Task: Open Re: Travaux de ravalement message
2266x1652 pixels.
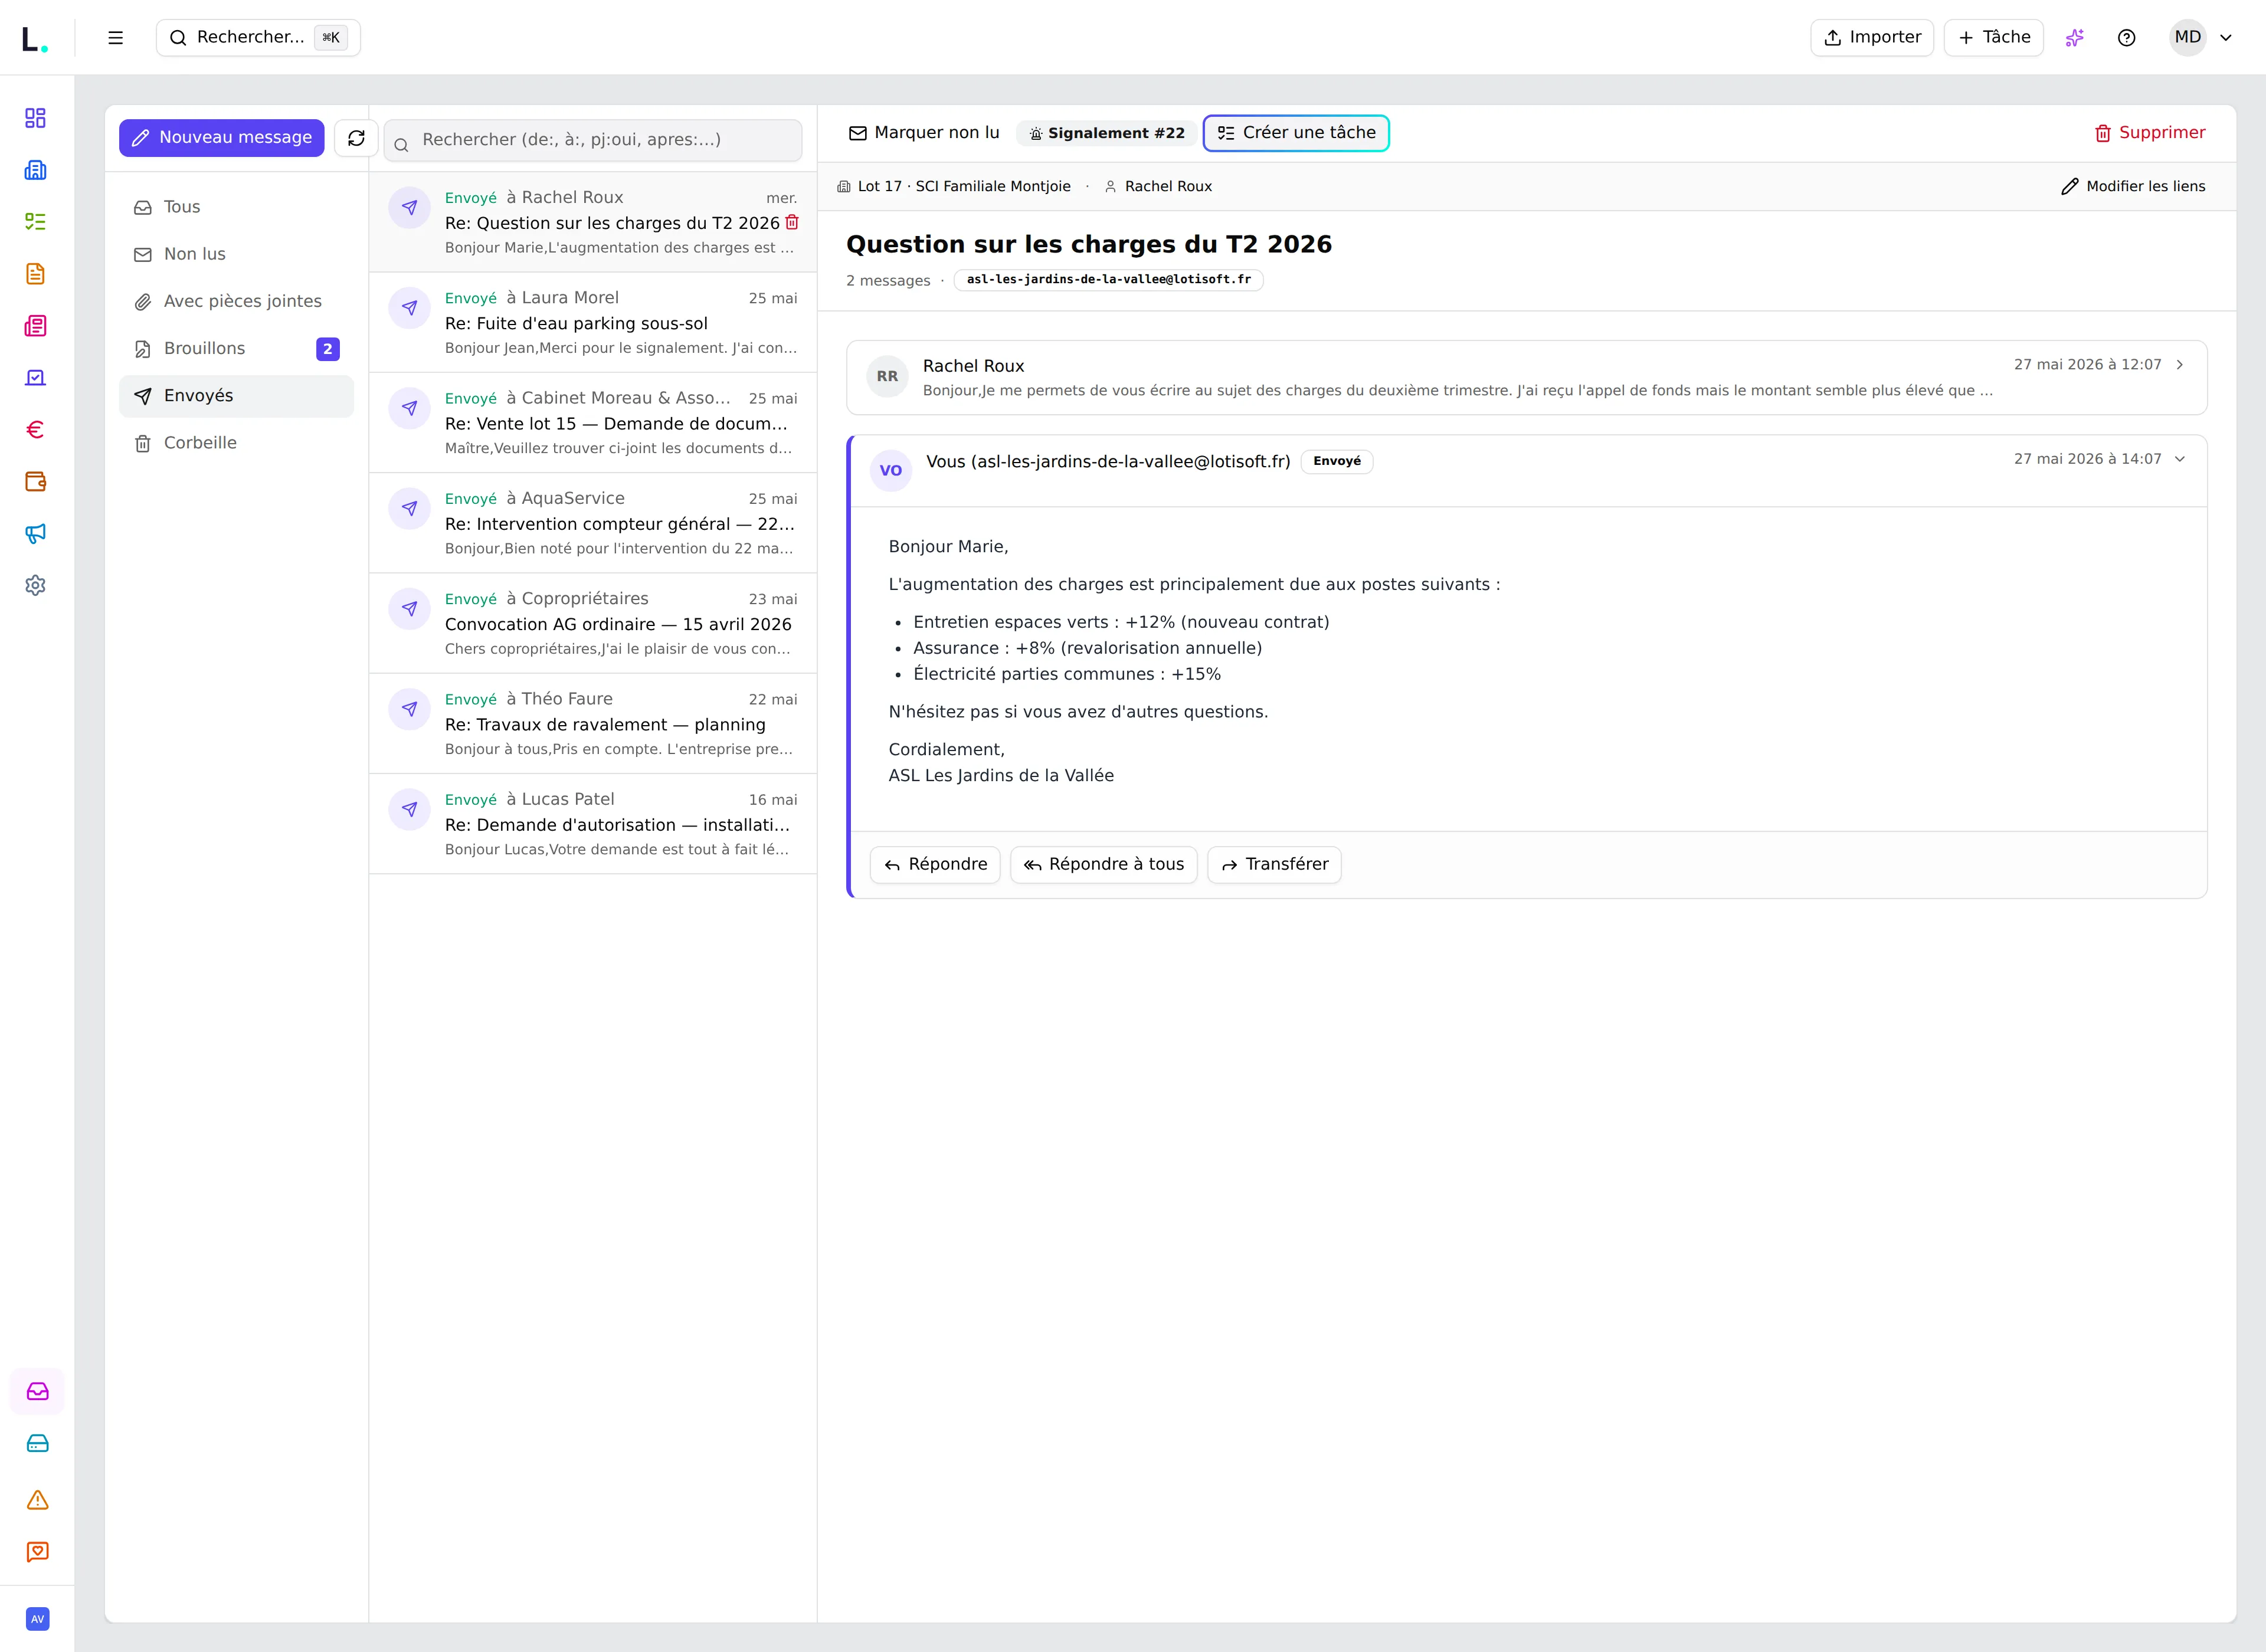Action: click(593, 724)
